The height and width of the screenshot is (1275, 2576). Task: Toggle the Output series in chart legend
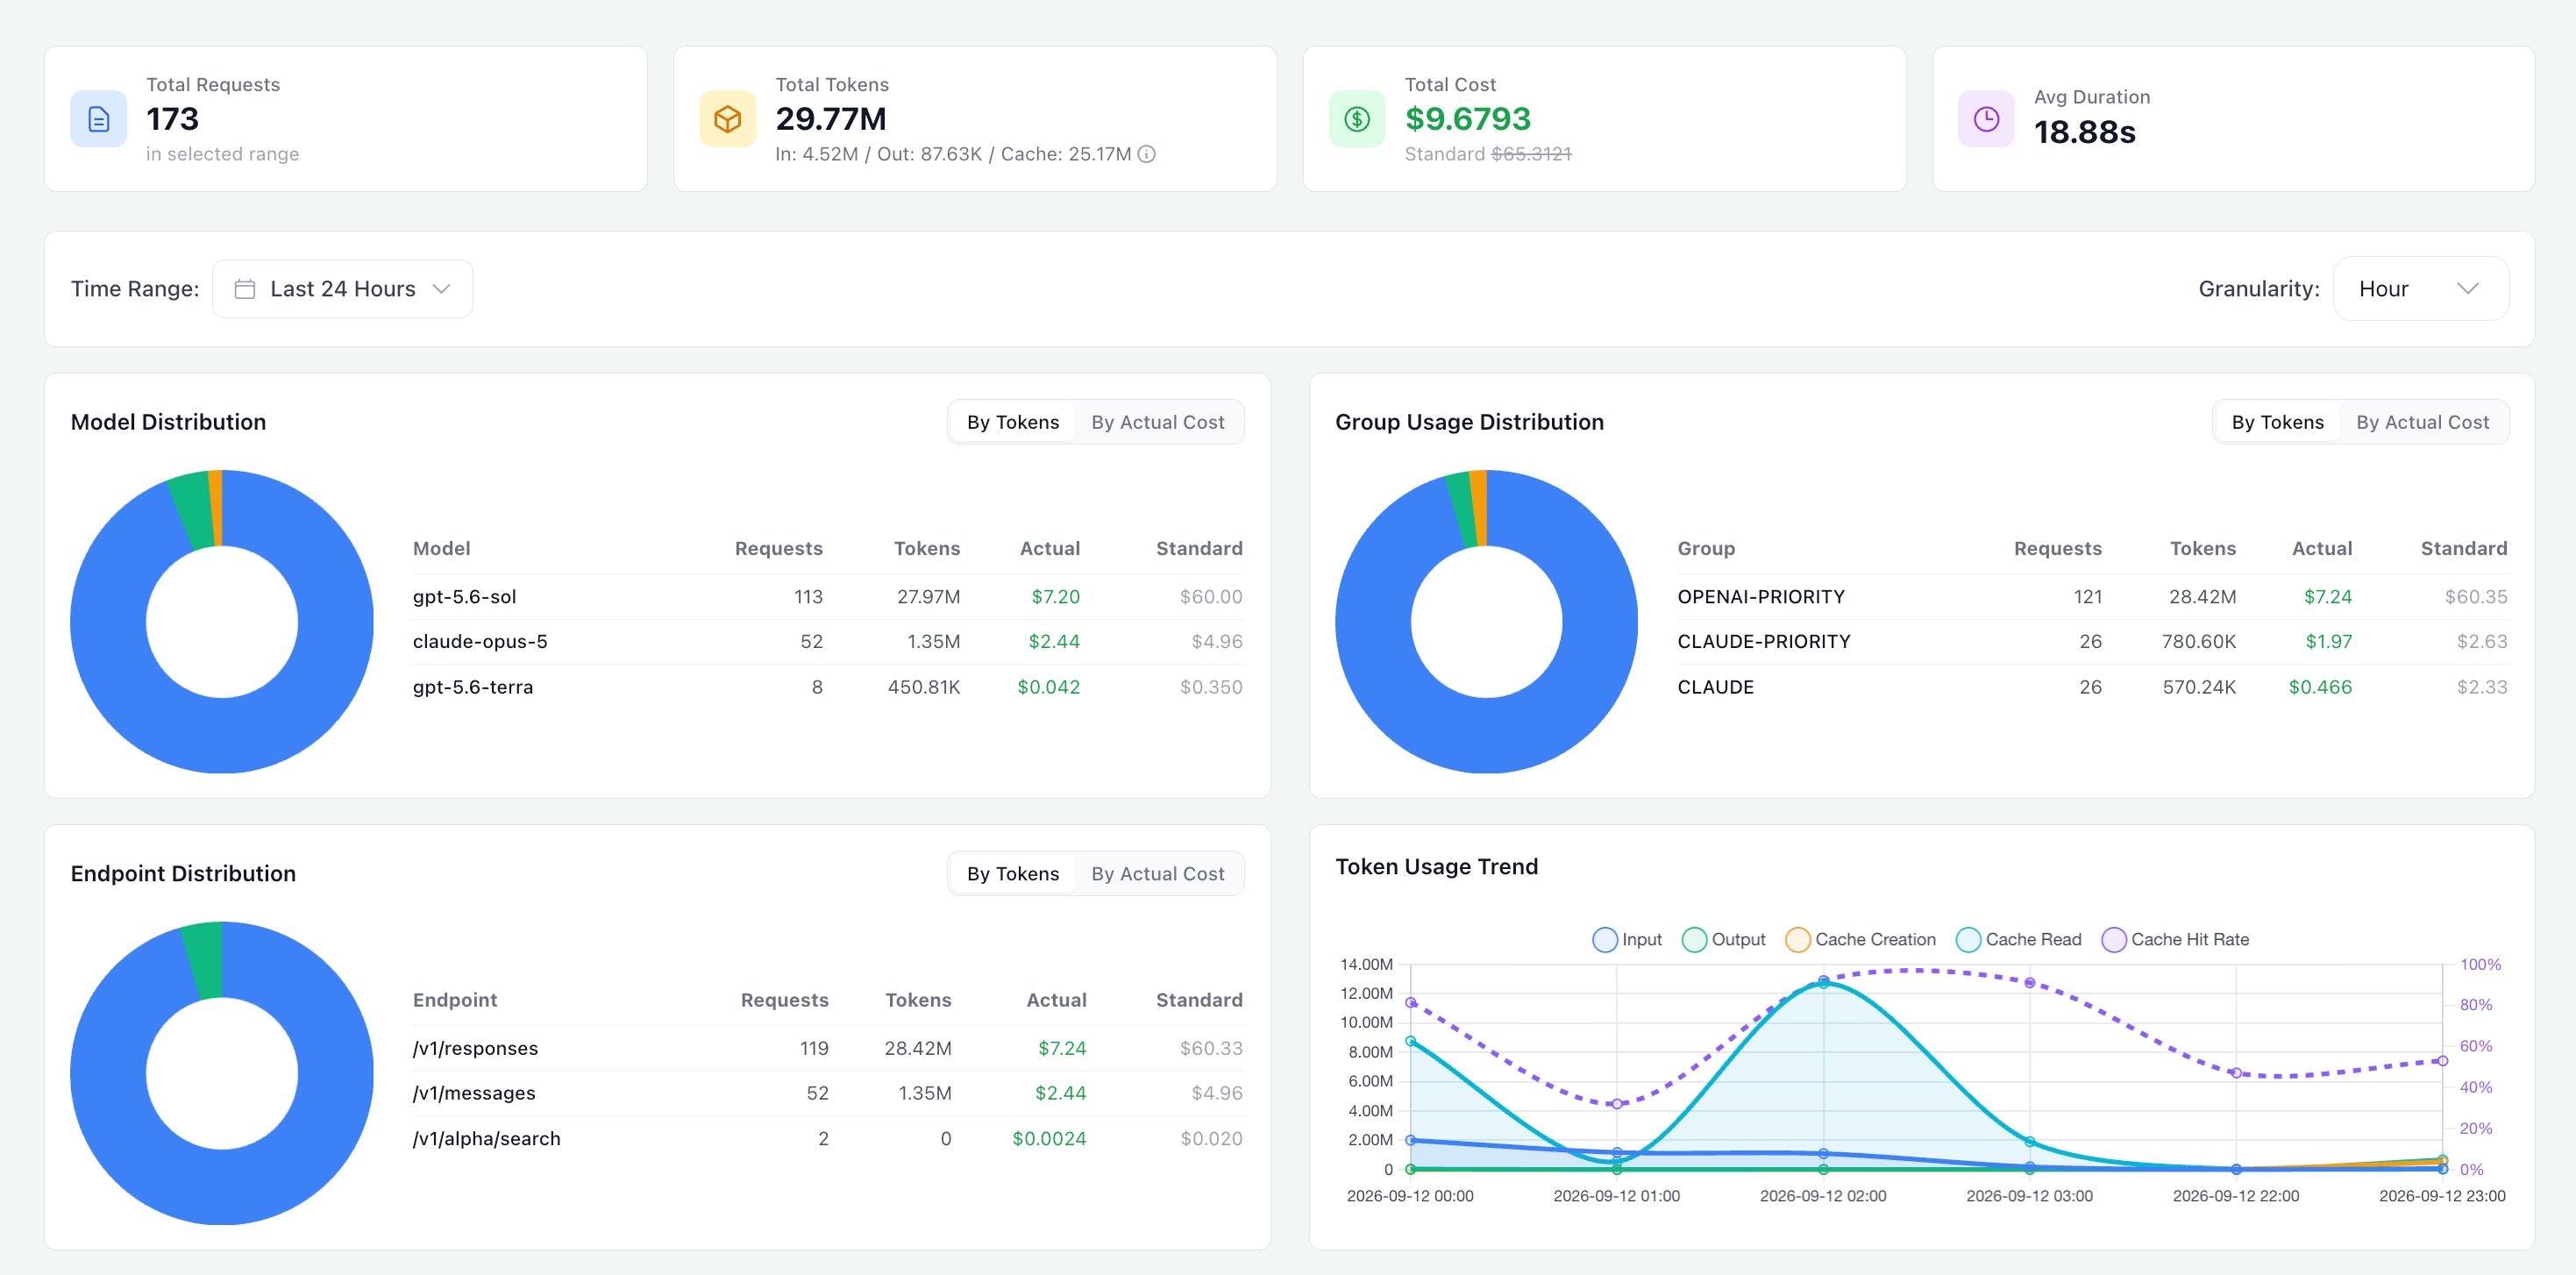click(1724, 940)
